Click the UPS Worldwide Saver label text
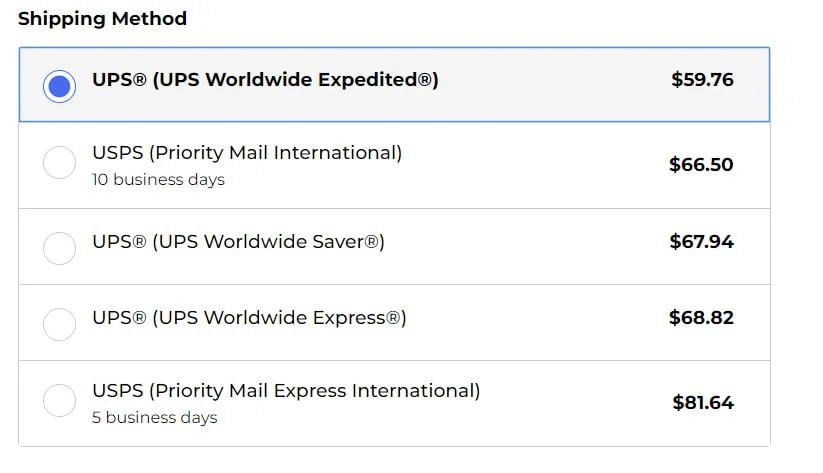 click(238, 241)
